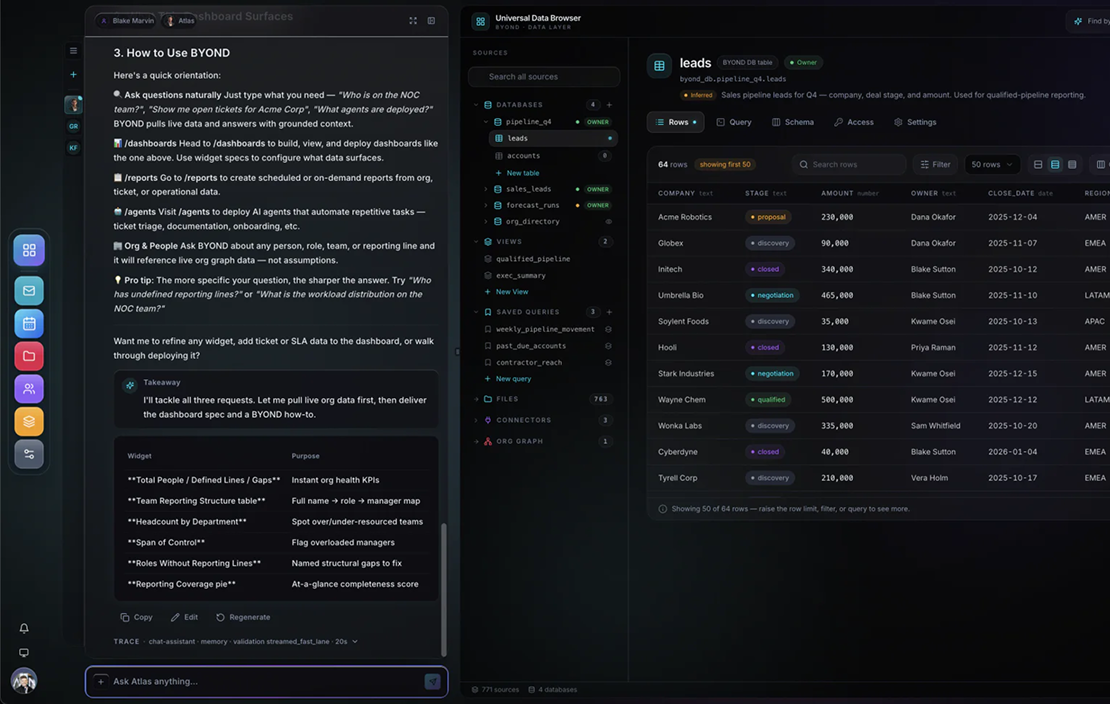Open the 50 rows limit dropdown

coord(992,164)
